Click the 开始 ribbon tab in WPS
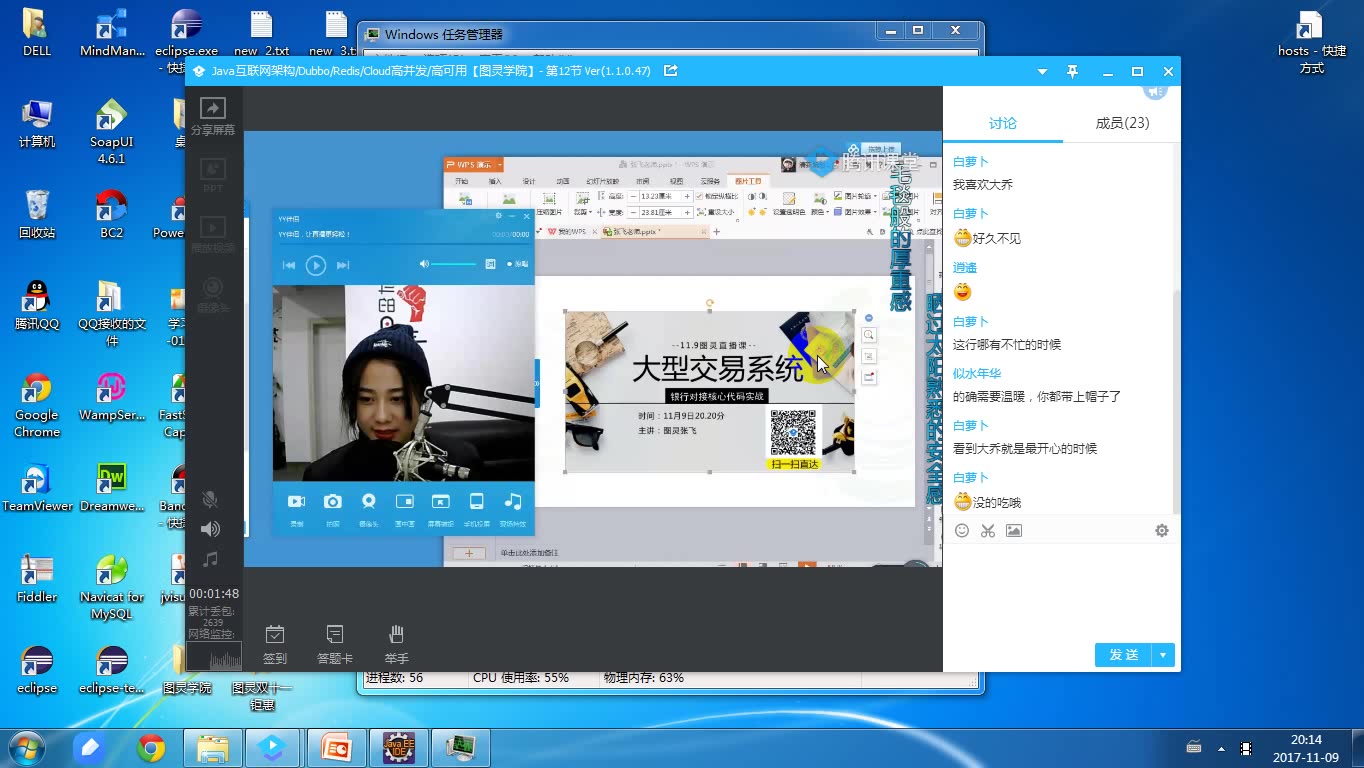 461,181
